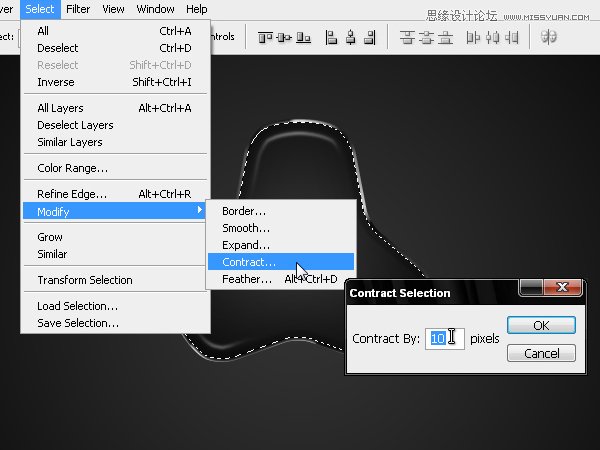Screen dimensions: 600x450
Task: Click the Distribute vertical centers icon
Action: tap(426, 38)
